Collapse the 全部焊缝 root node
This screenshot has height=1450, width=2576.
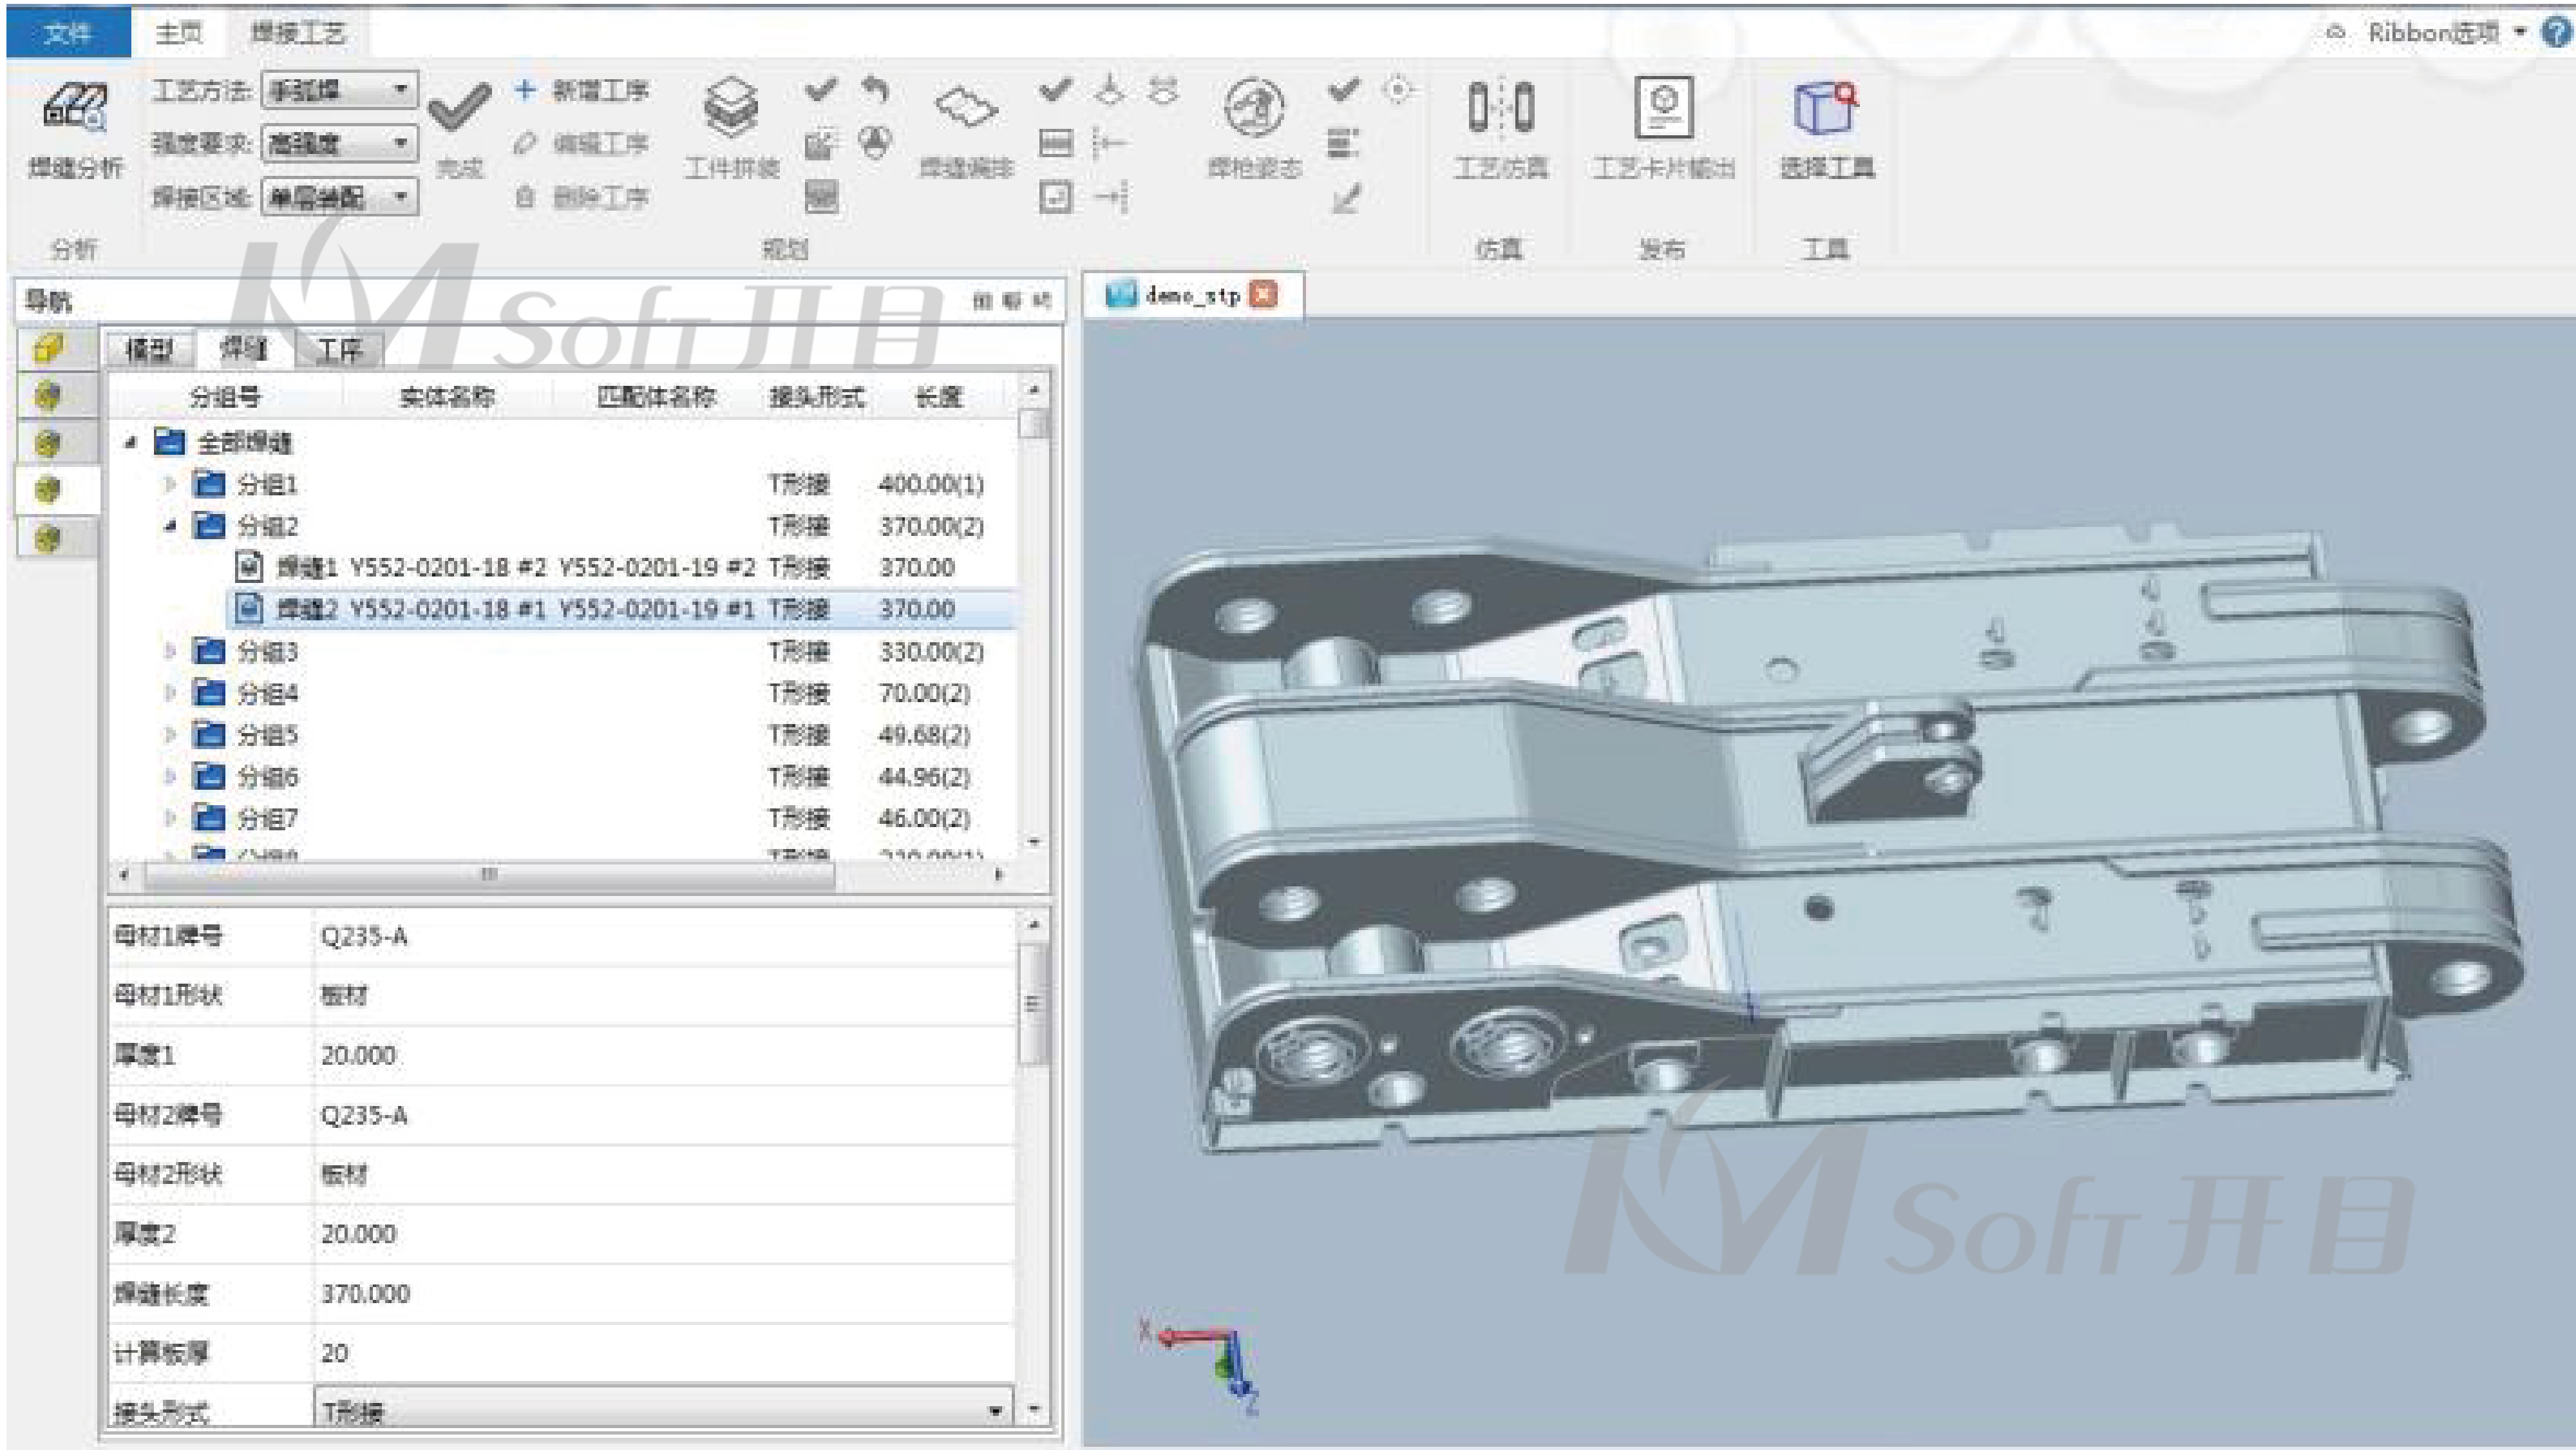tap(130, 442)
